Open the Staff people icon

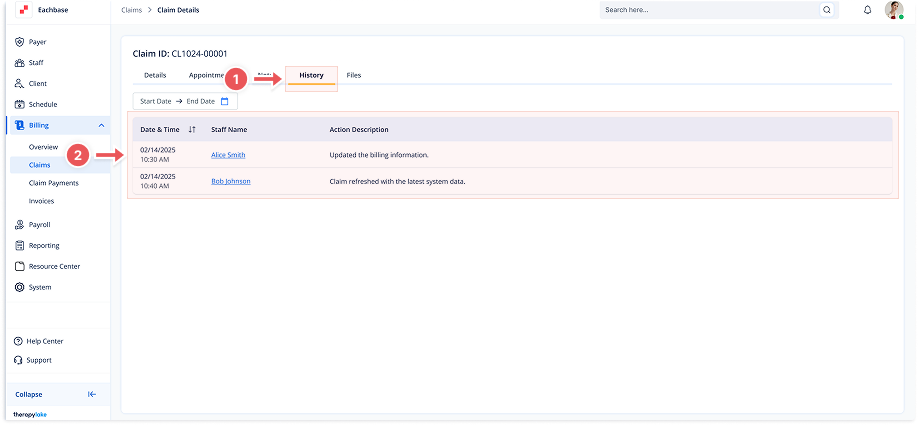click(19, 63)
